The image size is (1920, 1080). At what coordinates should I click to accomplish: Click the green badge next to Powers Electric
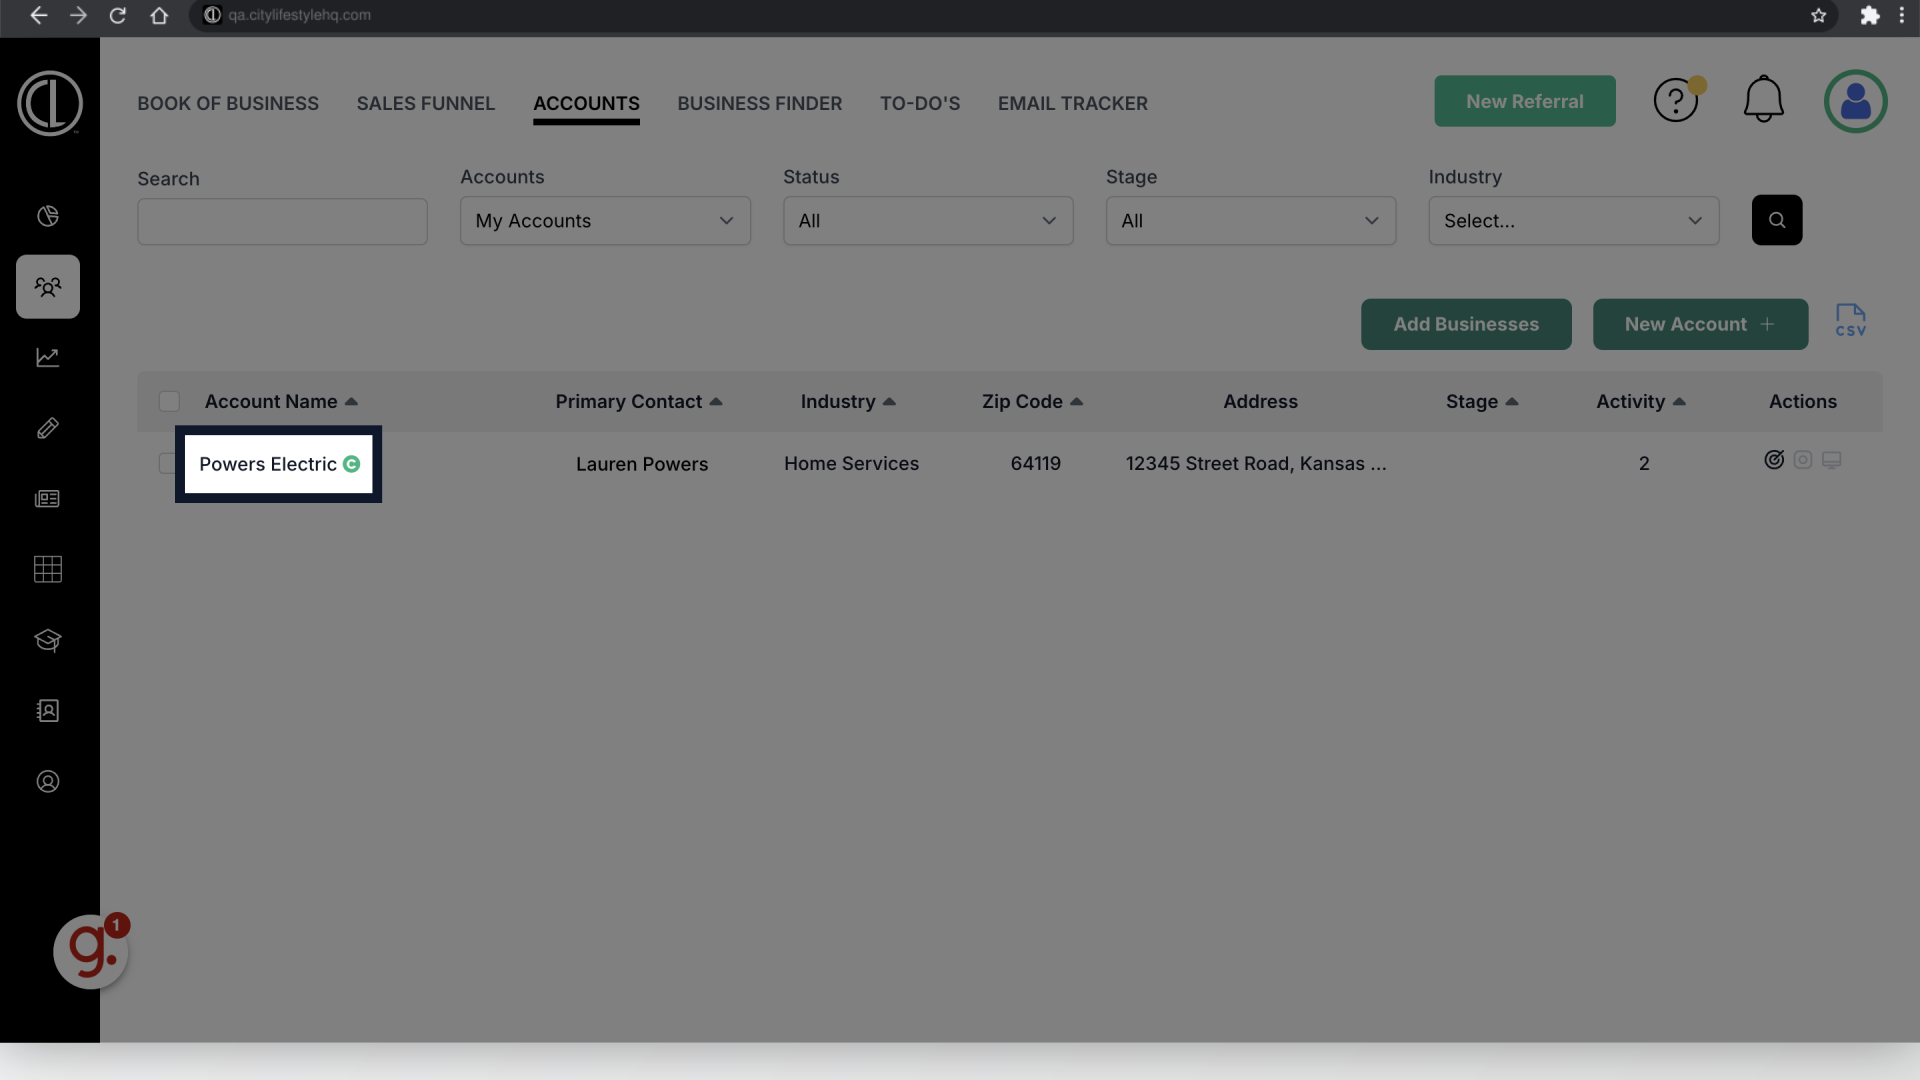pyautogui.click(x=352, y=464)
